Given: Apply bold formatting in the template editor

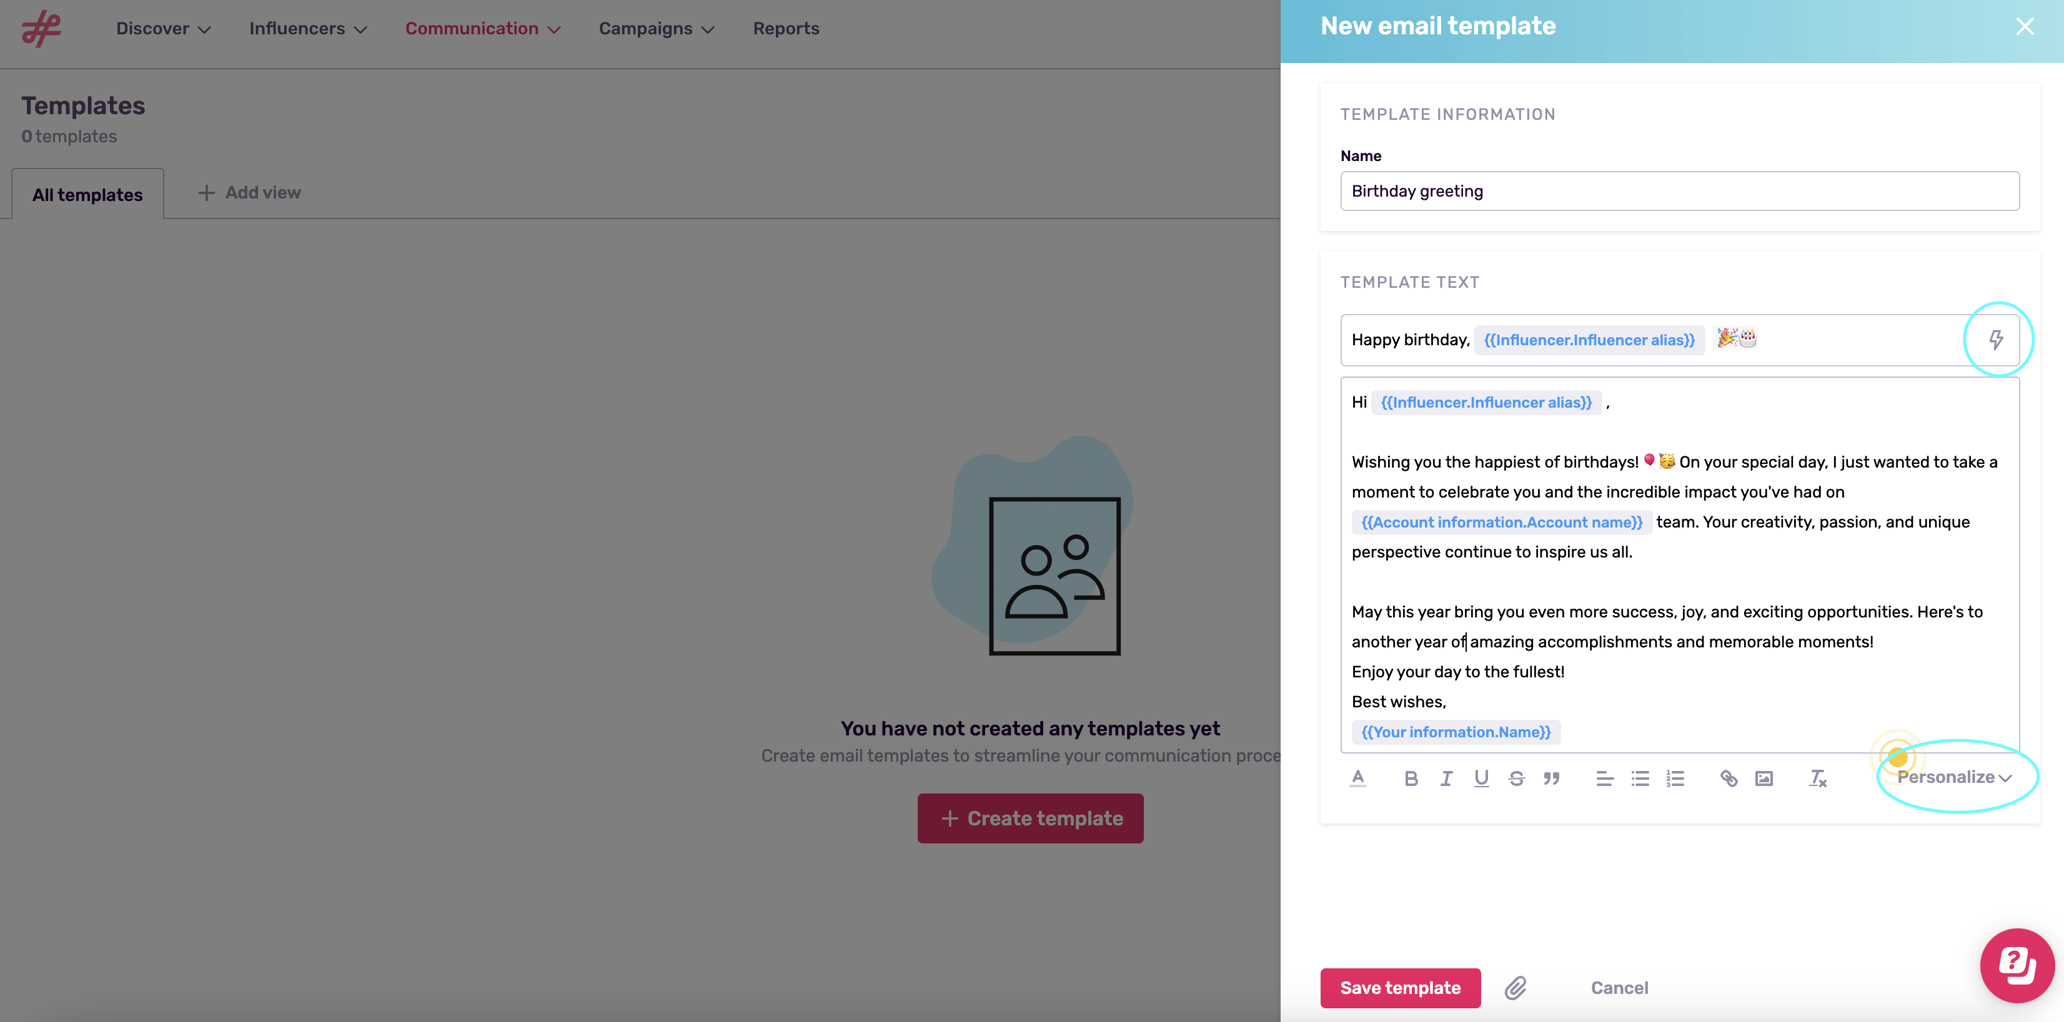Looking at the screenshot, I should tap(1411, 778).
